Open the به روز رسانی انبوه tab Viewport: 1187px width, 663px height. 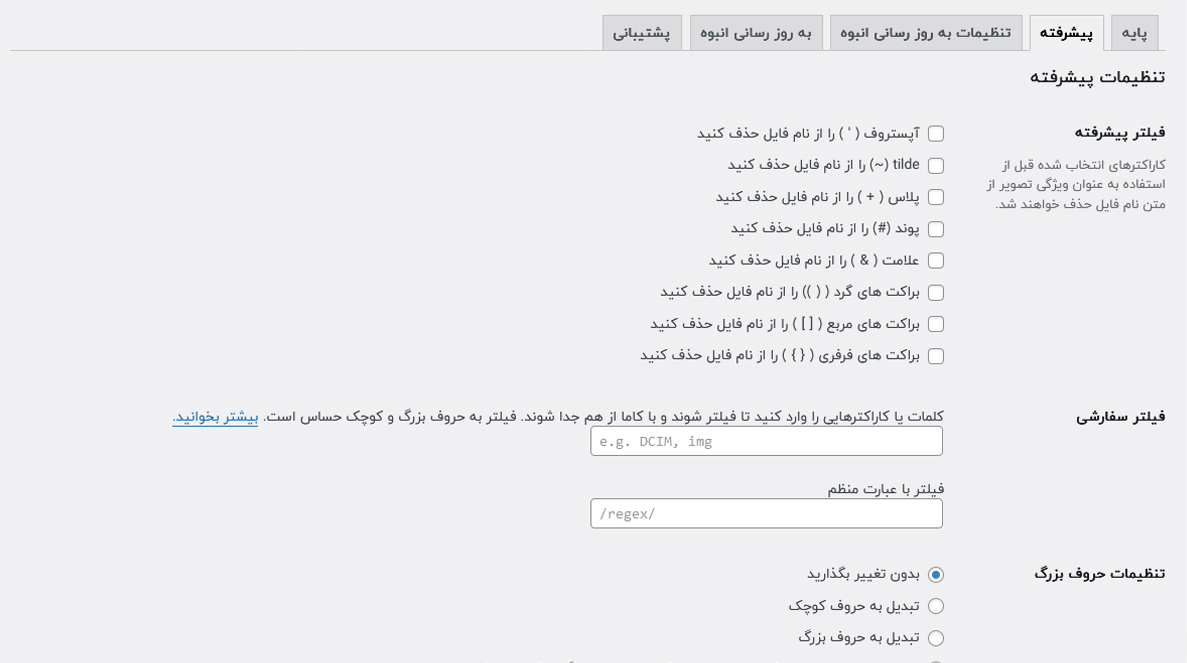756,33
